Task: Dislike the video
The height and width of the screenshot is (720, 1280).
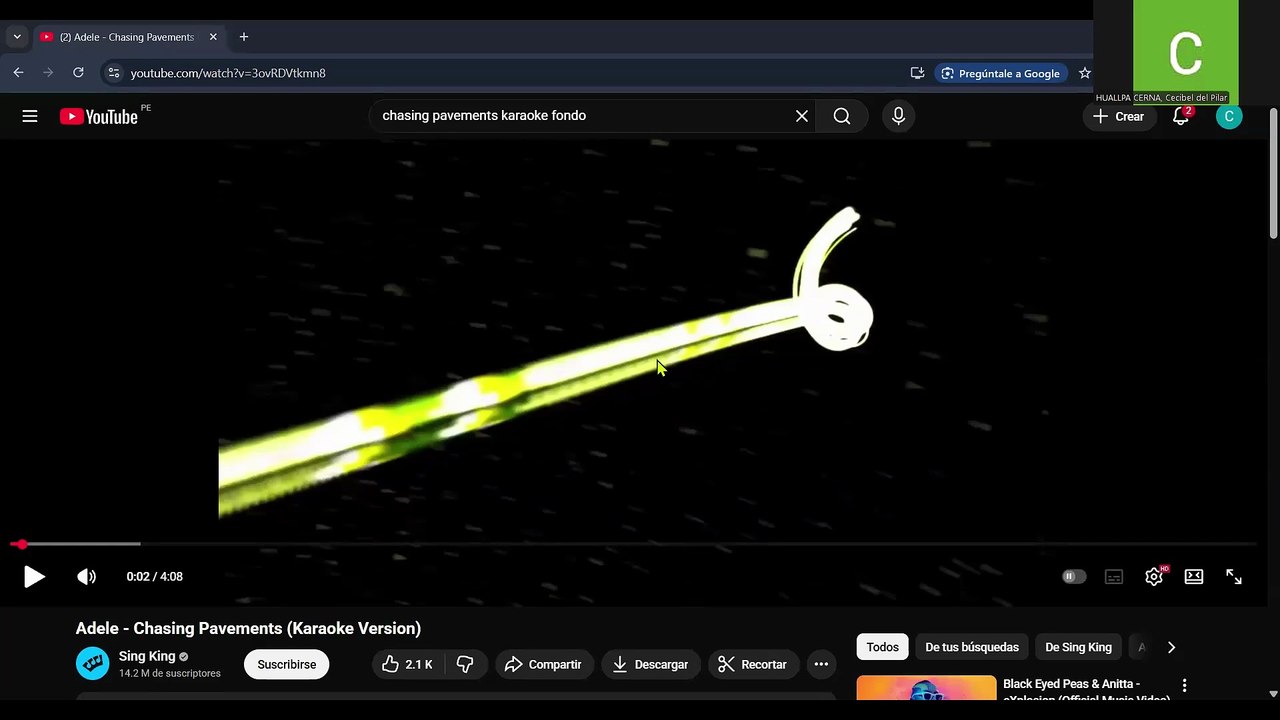Action: [x=465, y=664]
